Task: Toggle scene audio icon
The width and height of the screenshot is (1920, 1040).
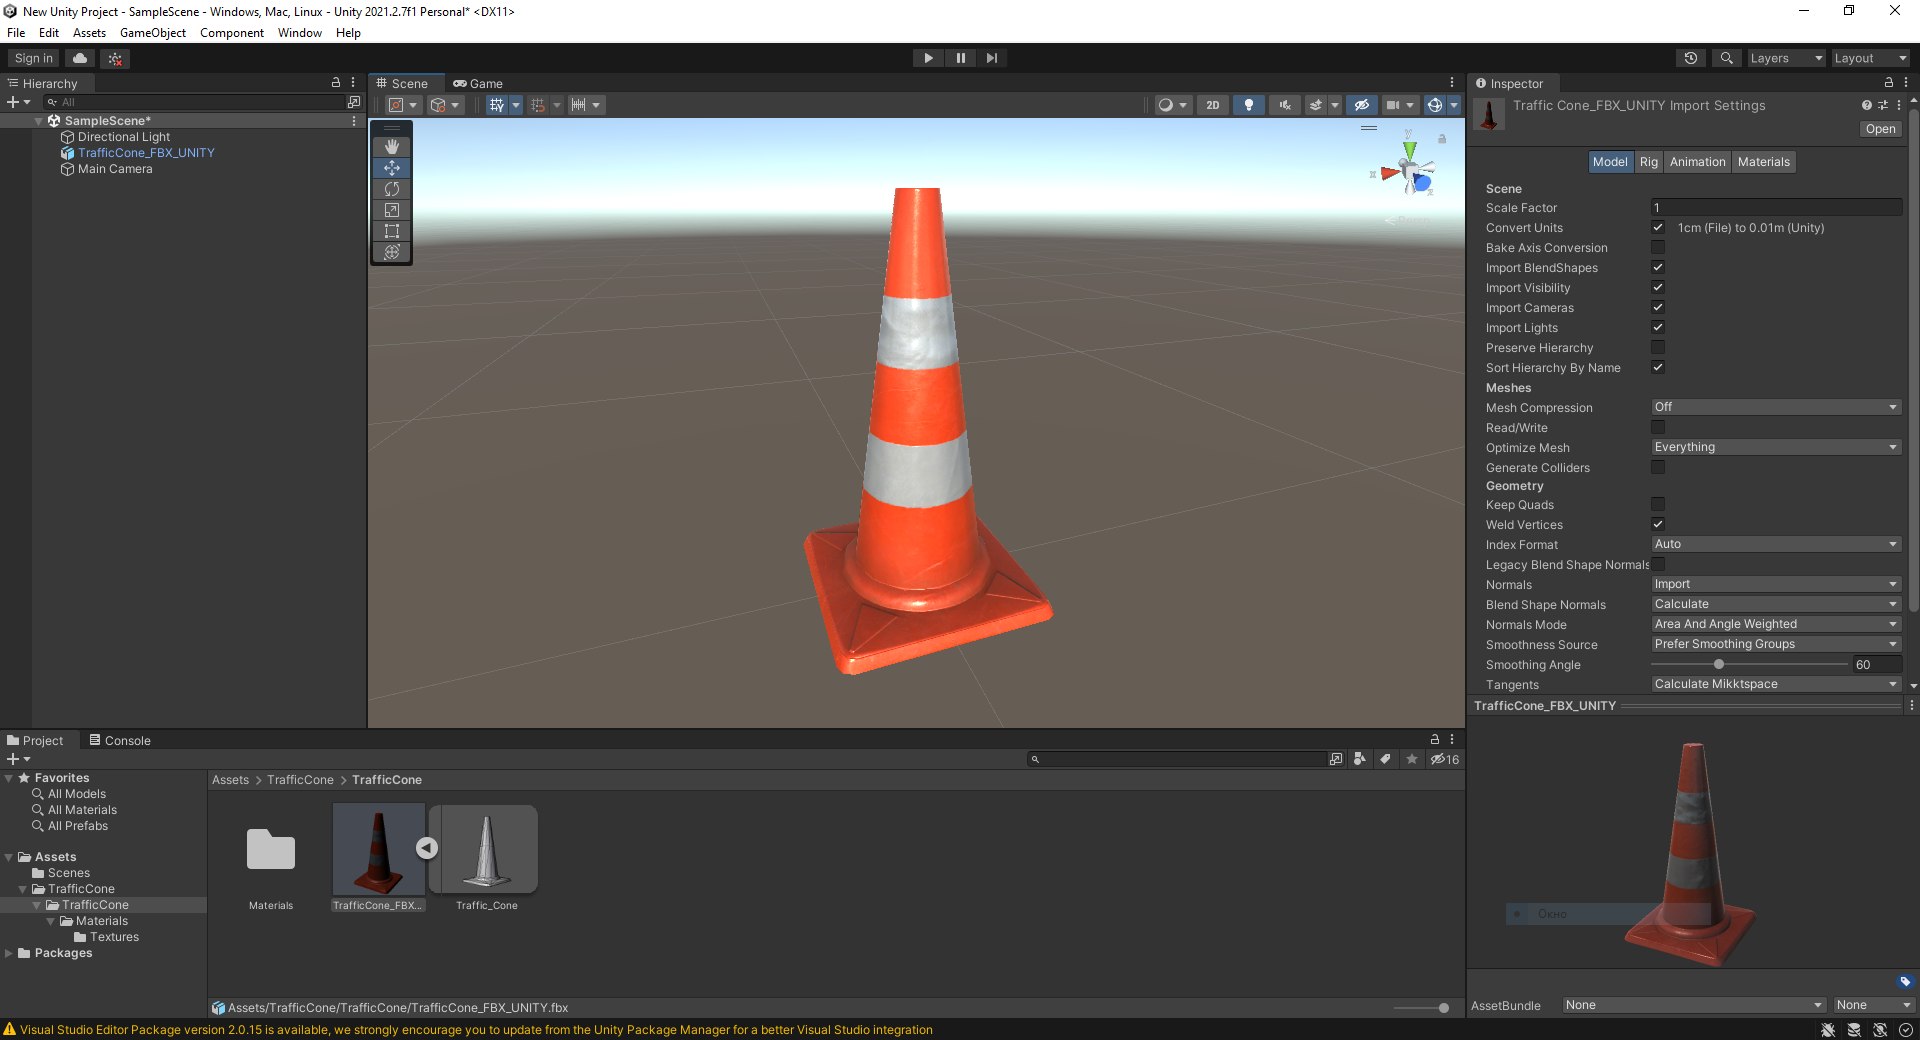Action: click(1285, 105)
